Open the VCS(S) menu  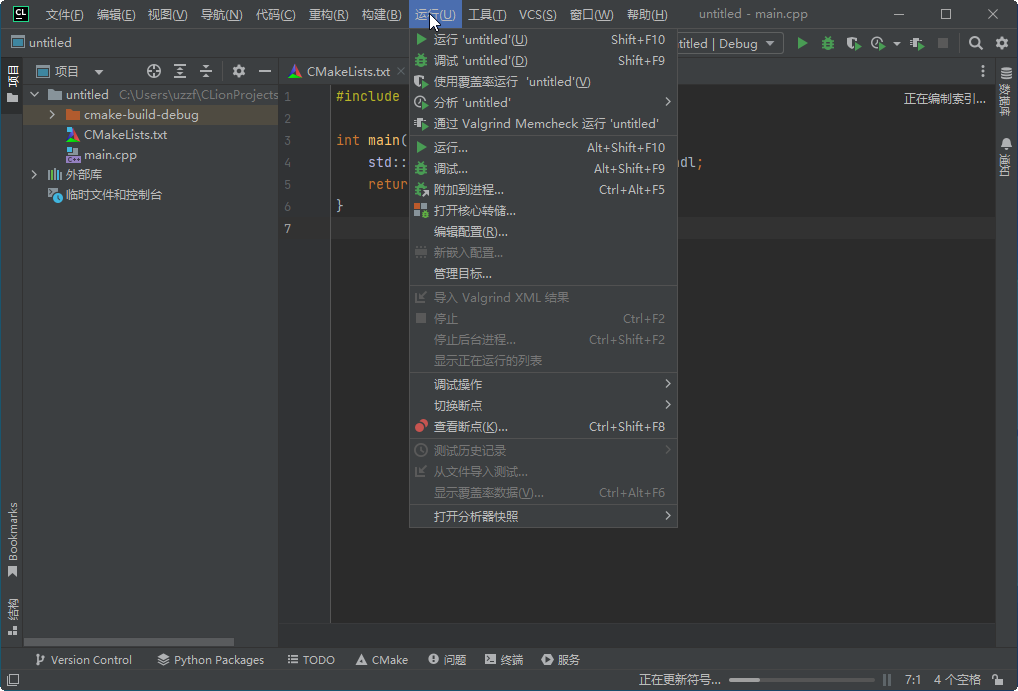click(x=537, y=14)
